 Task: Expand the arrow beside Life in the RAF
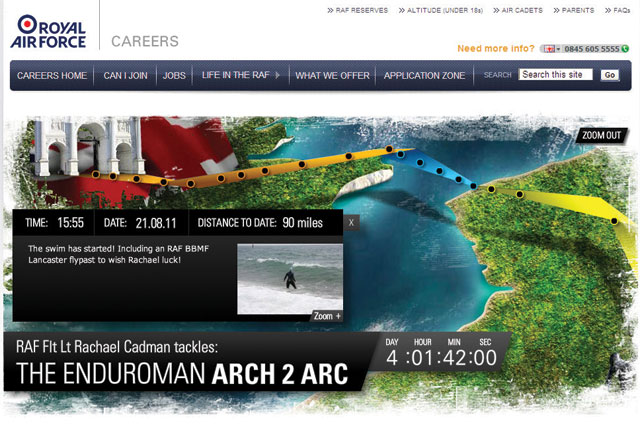click(278, 75)
